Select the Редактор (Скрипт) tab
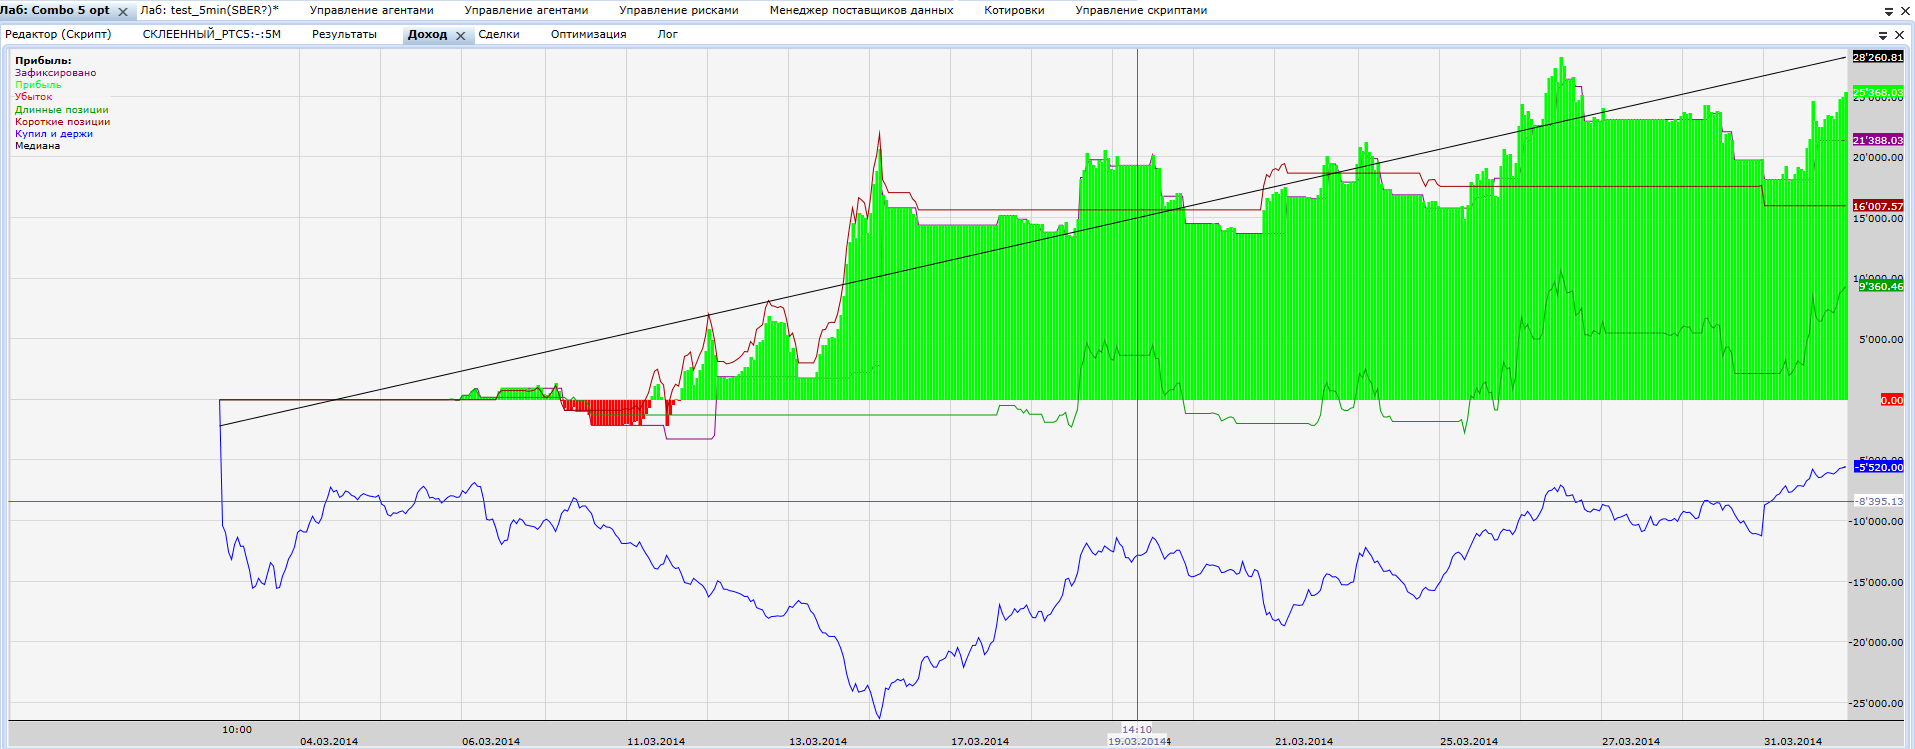This screenshot has width=1915, height=749. tap(58, 34)
